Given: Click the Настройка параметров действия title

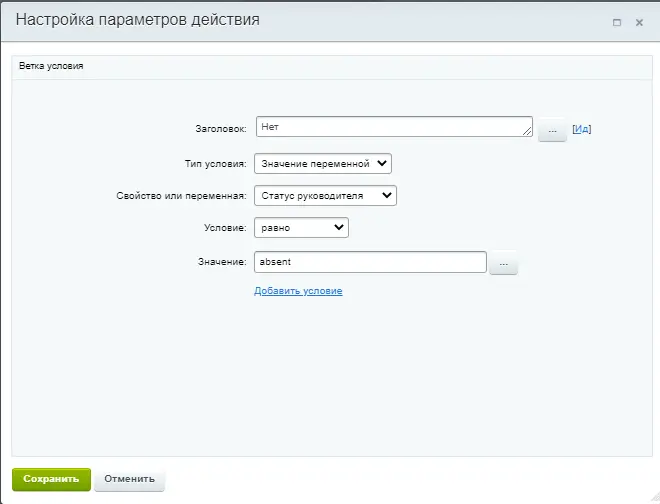Looking at the screenshot, I should pos(138,20).
